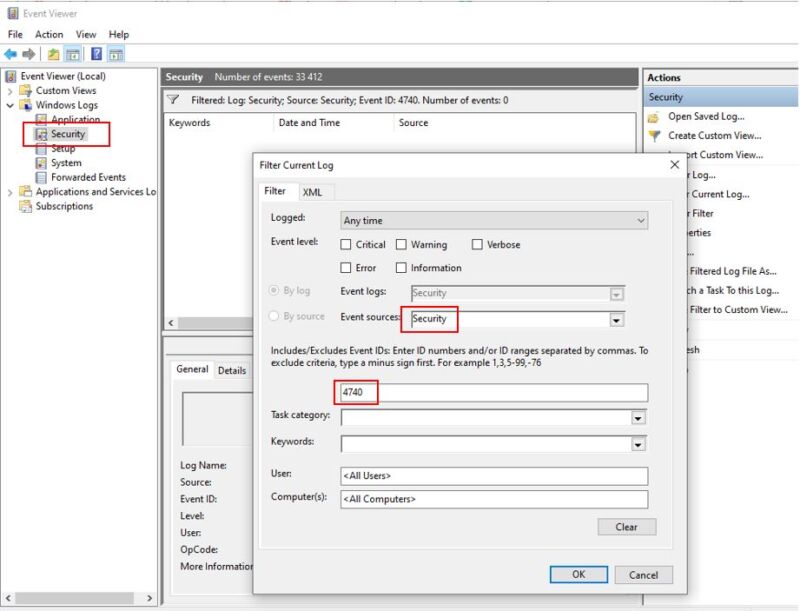Click the Back navigation arrow icon
The image size is (800, 611).
click(12, 54)
